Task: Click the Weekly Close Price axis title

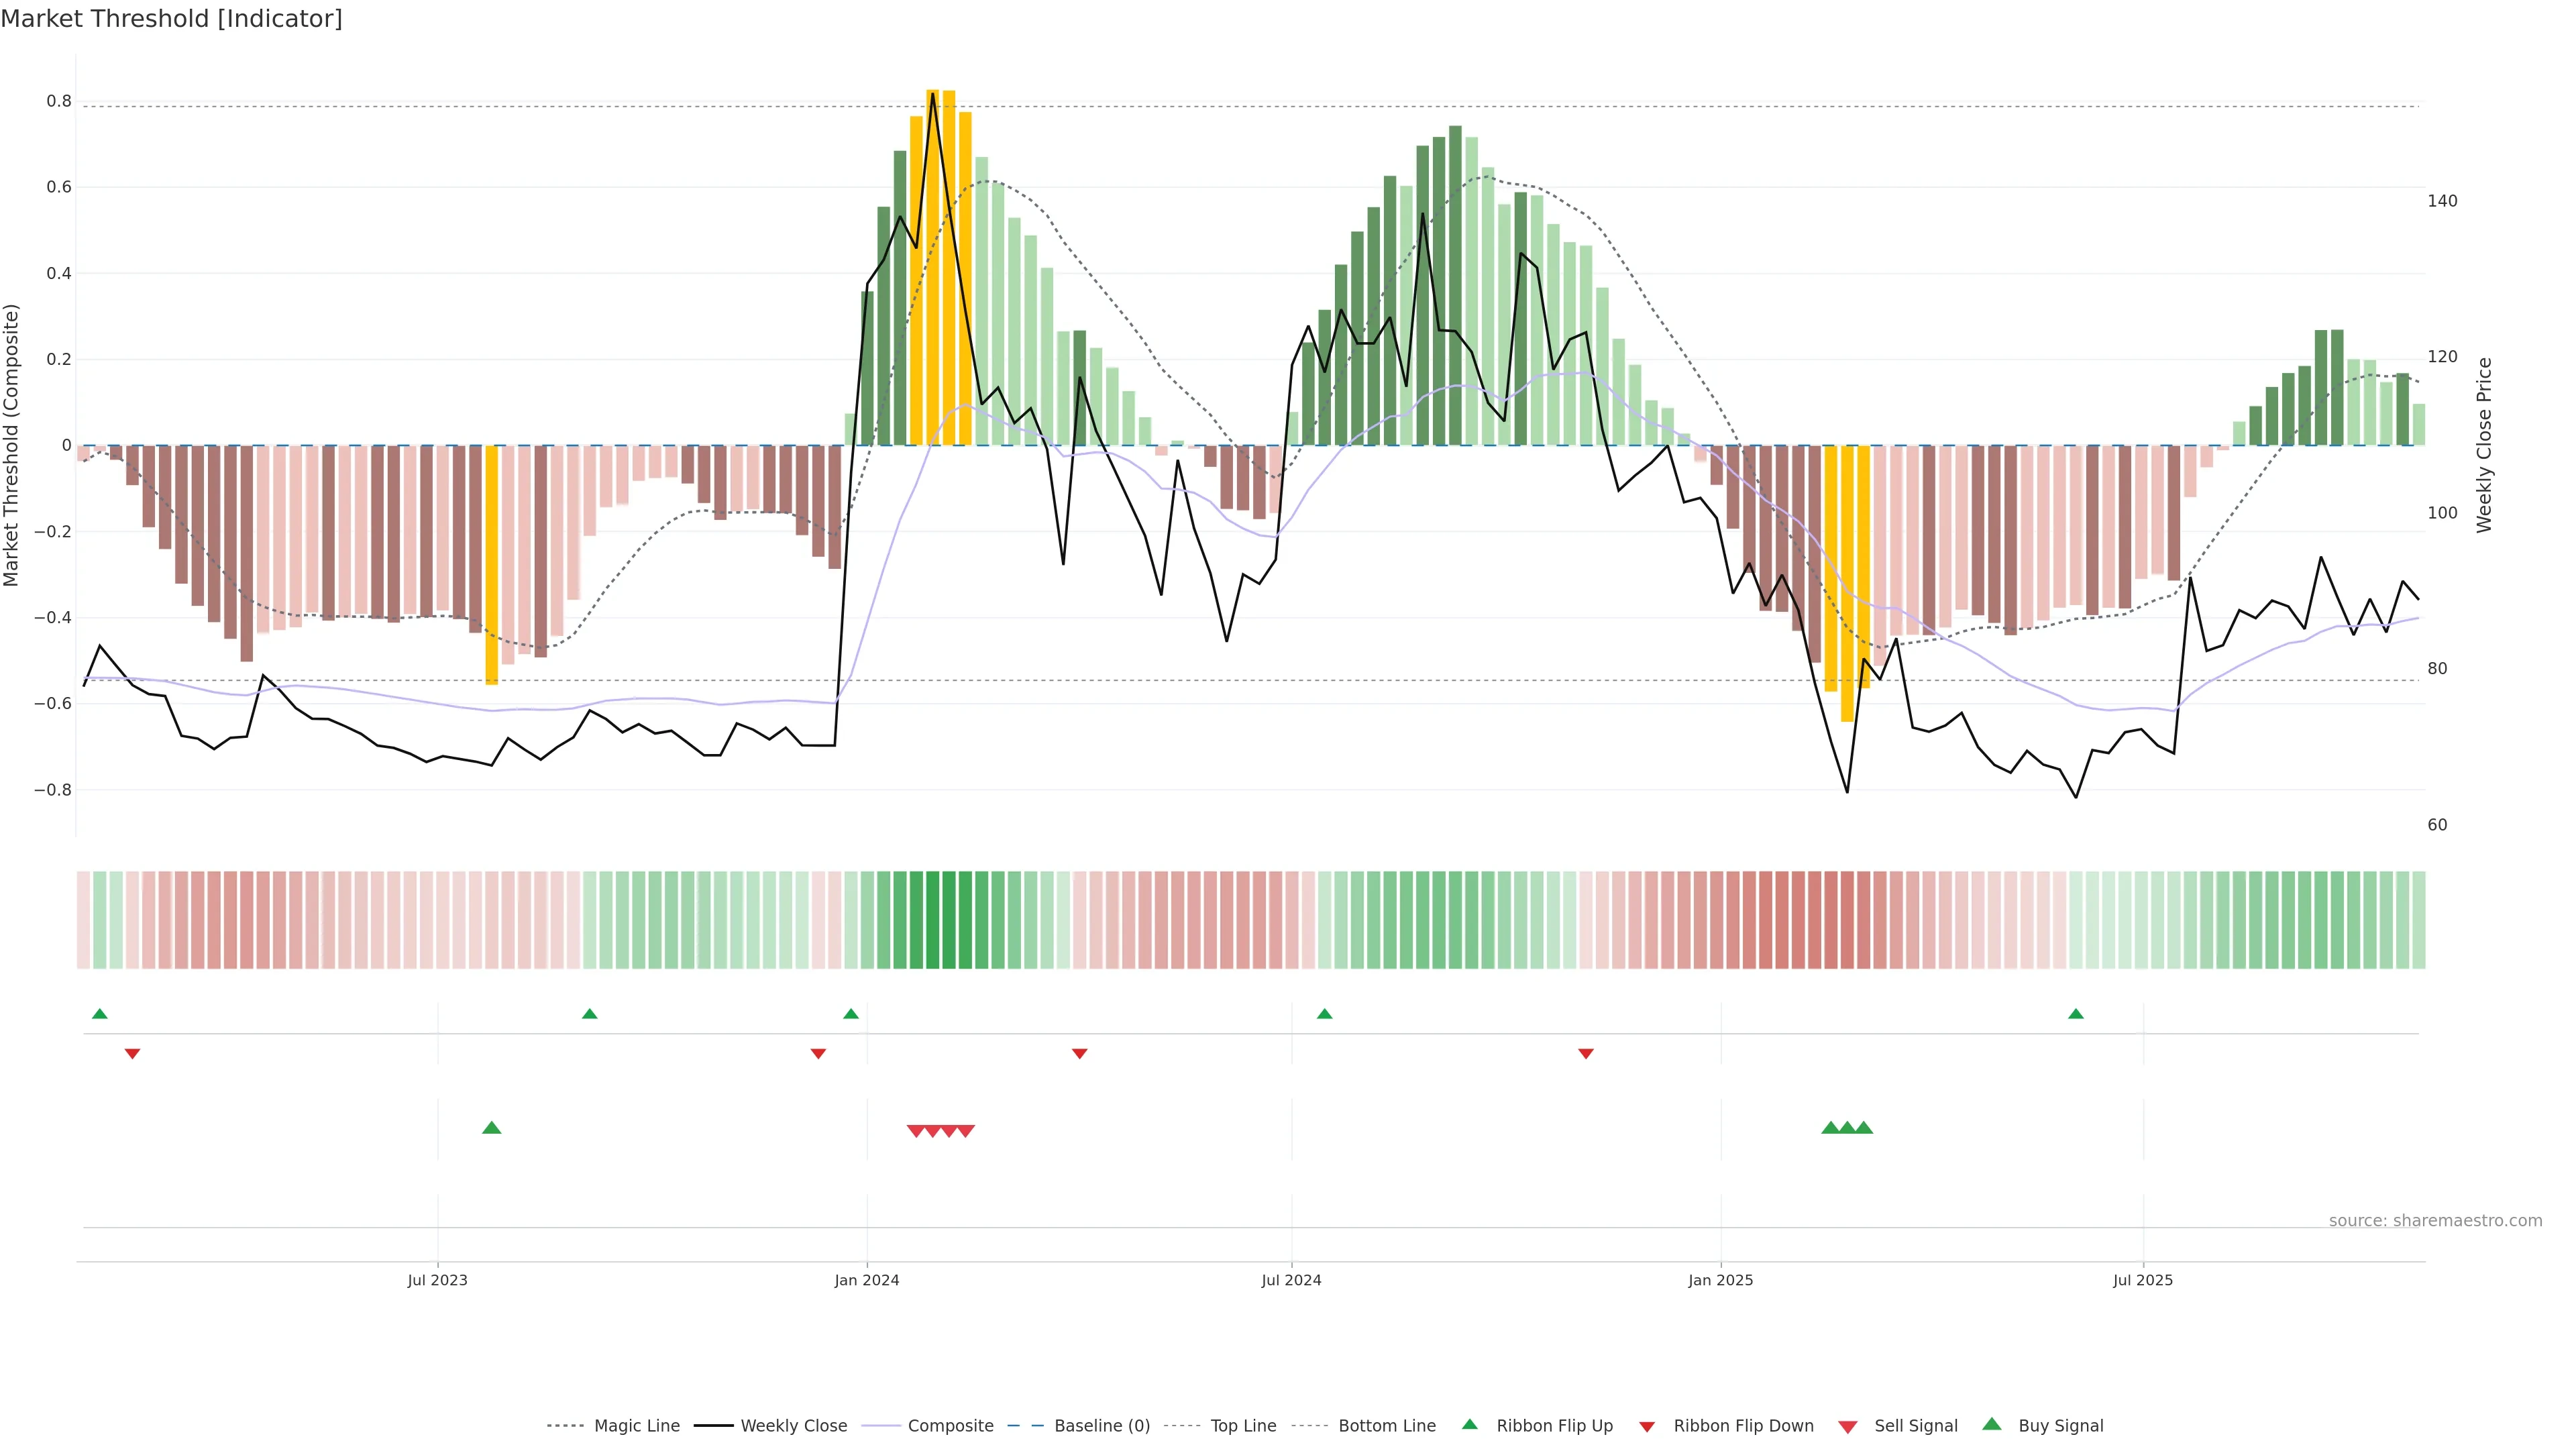Action: (x=2484, y=445)
